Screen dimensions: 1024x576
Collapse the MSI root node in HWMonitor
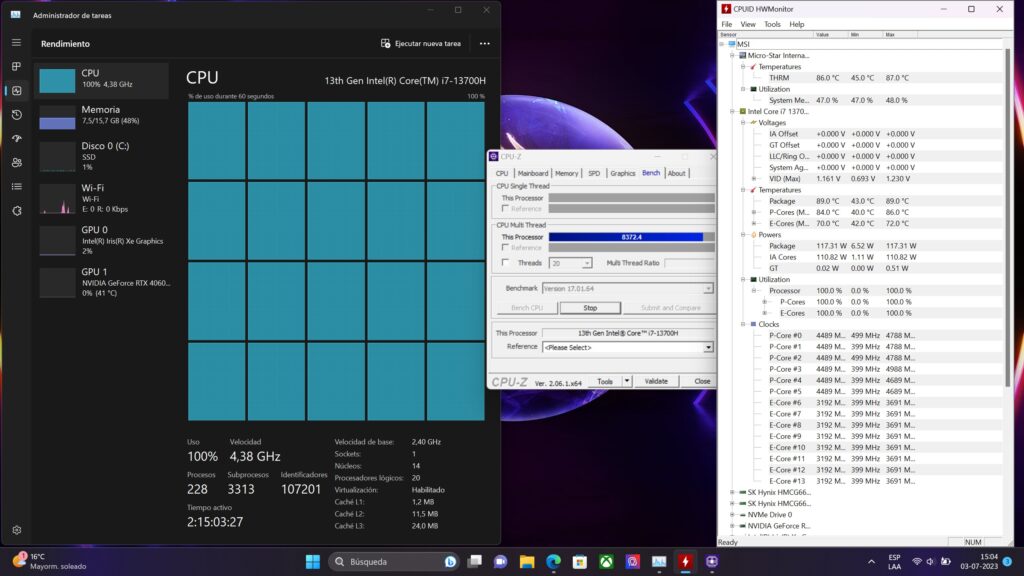pyautogui.click(x=722, y=44)
